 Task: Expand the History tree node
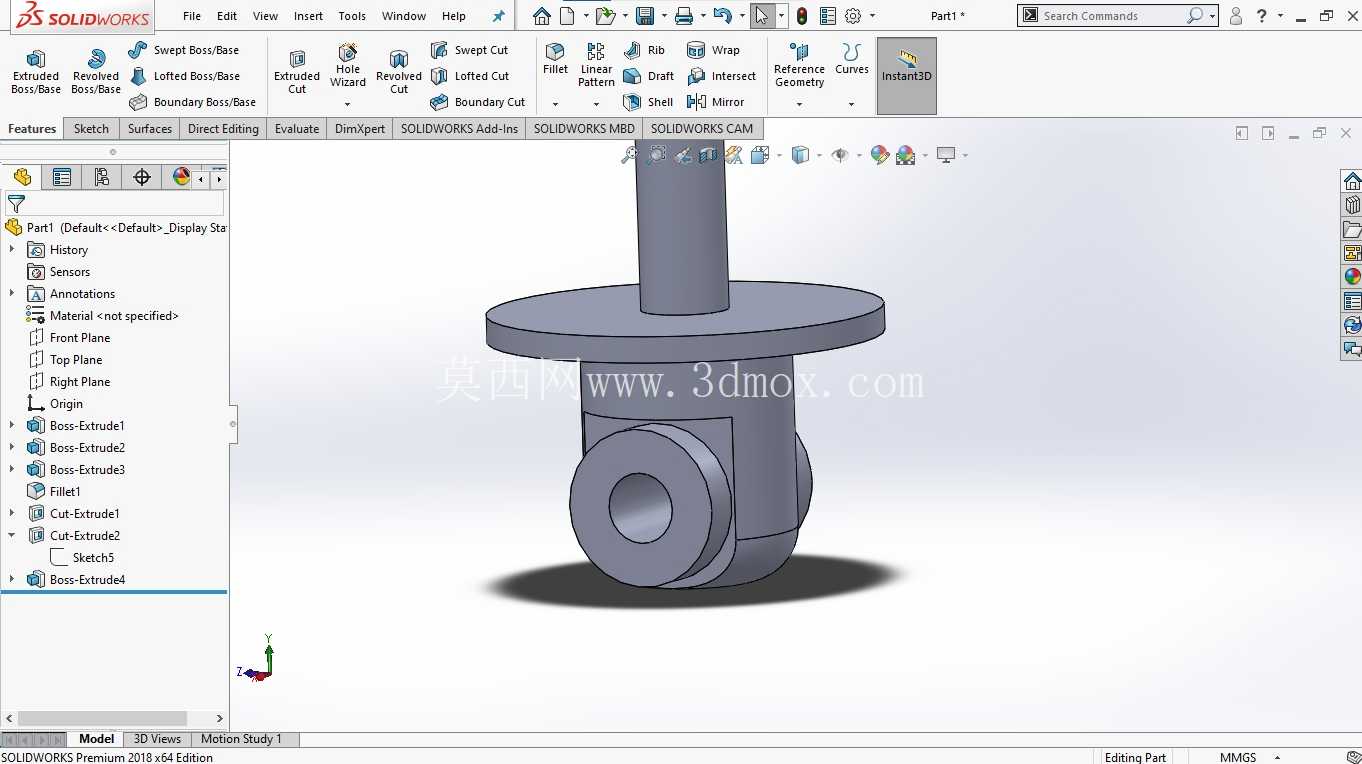pyautogui.click(x=12, y=250)
